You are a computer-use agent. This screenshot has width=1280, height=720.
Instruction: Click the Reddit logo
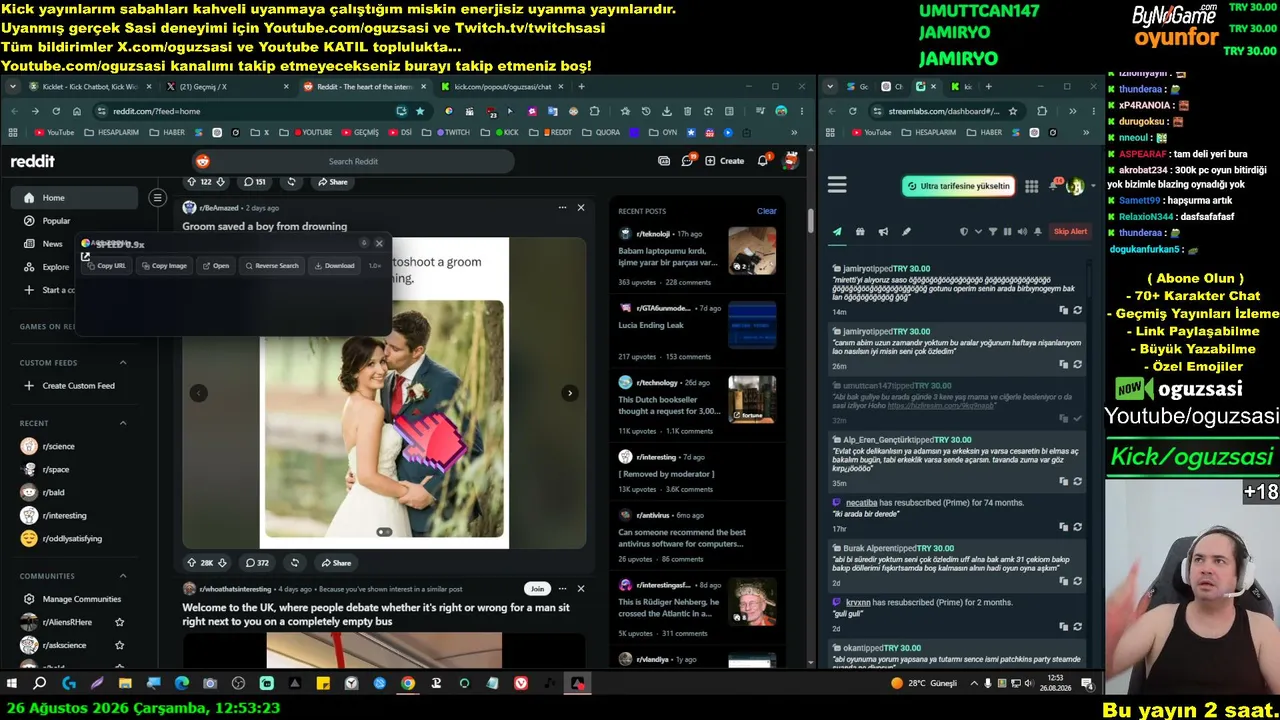pos(33,161)
